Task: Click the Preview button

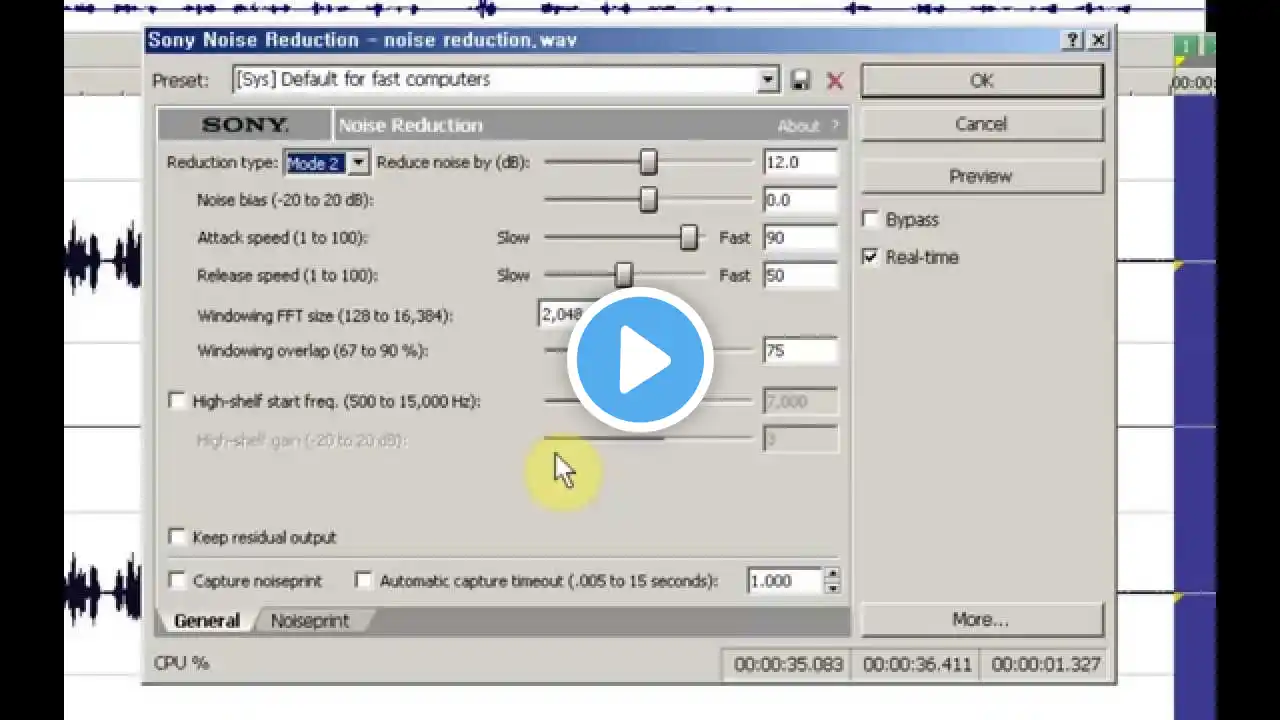Action: point(982,176)
